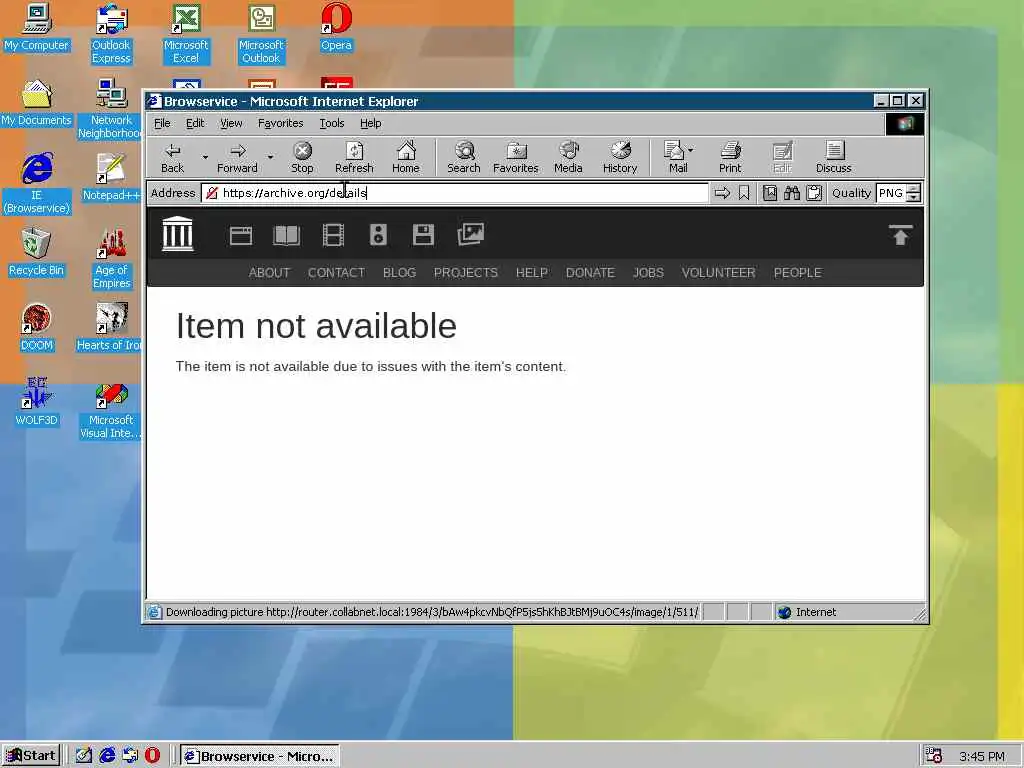
Task: Open the Back history dropdown arrow
Action: [x=205, y=157]
